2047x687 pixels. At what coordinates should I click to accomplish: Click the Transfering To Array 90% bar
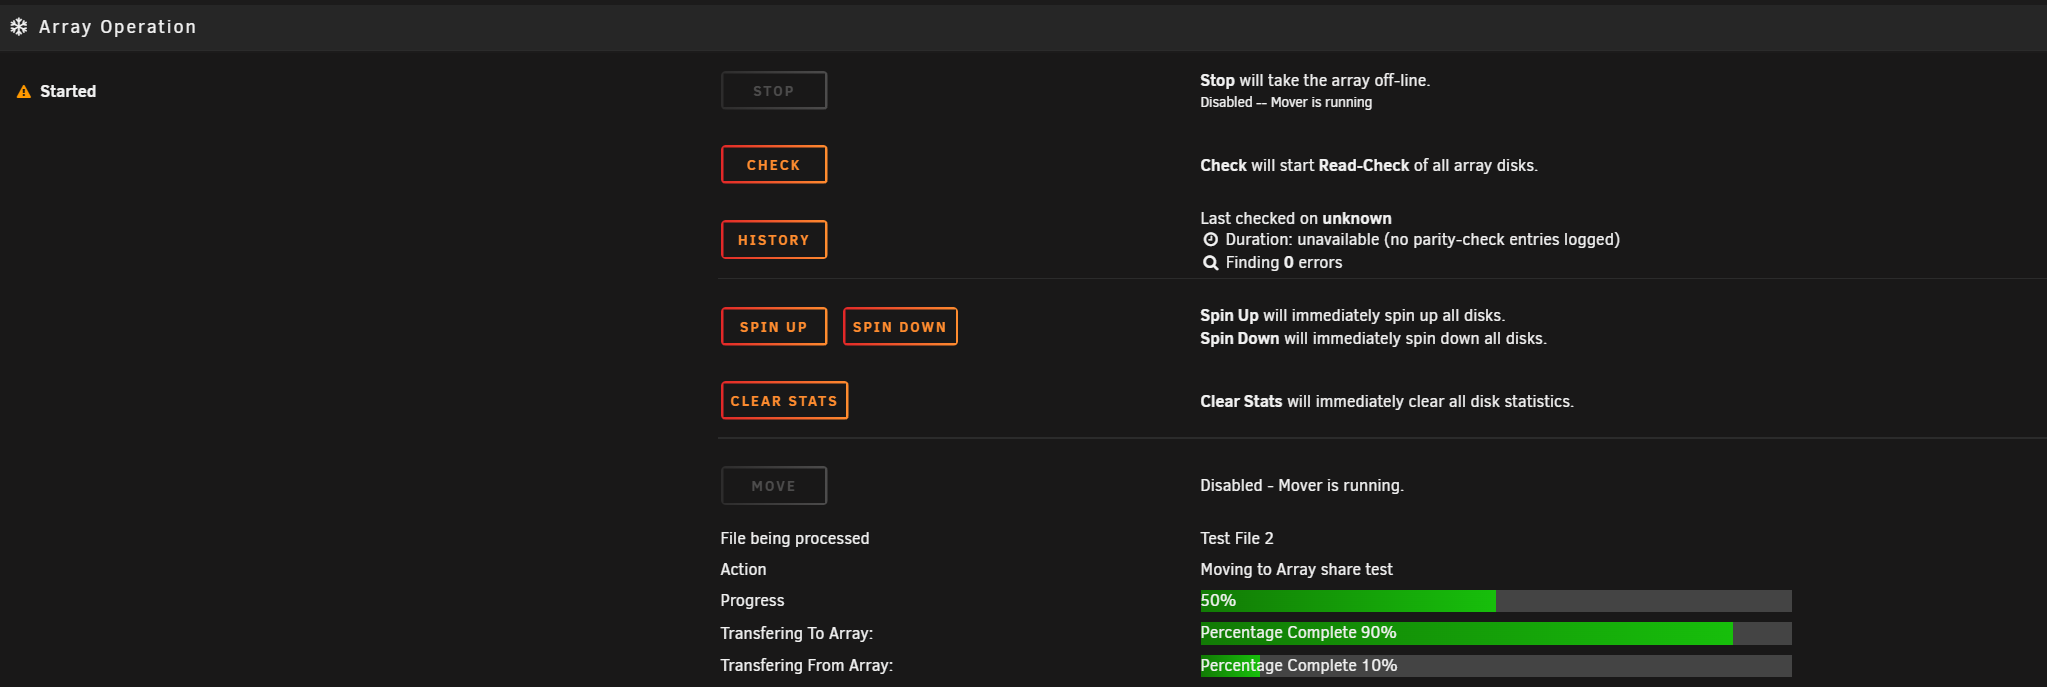click(1496, 633)
